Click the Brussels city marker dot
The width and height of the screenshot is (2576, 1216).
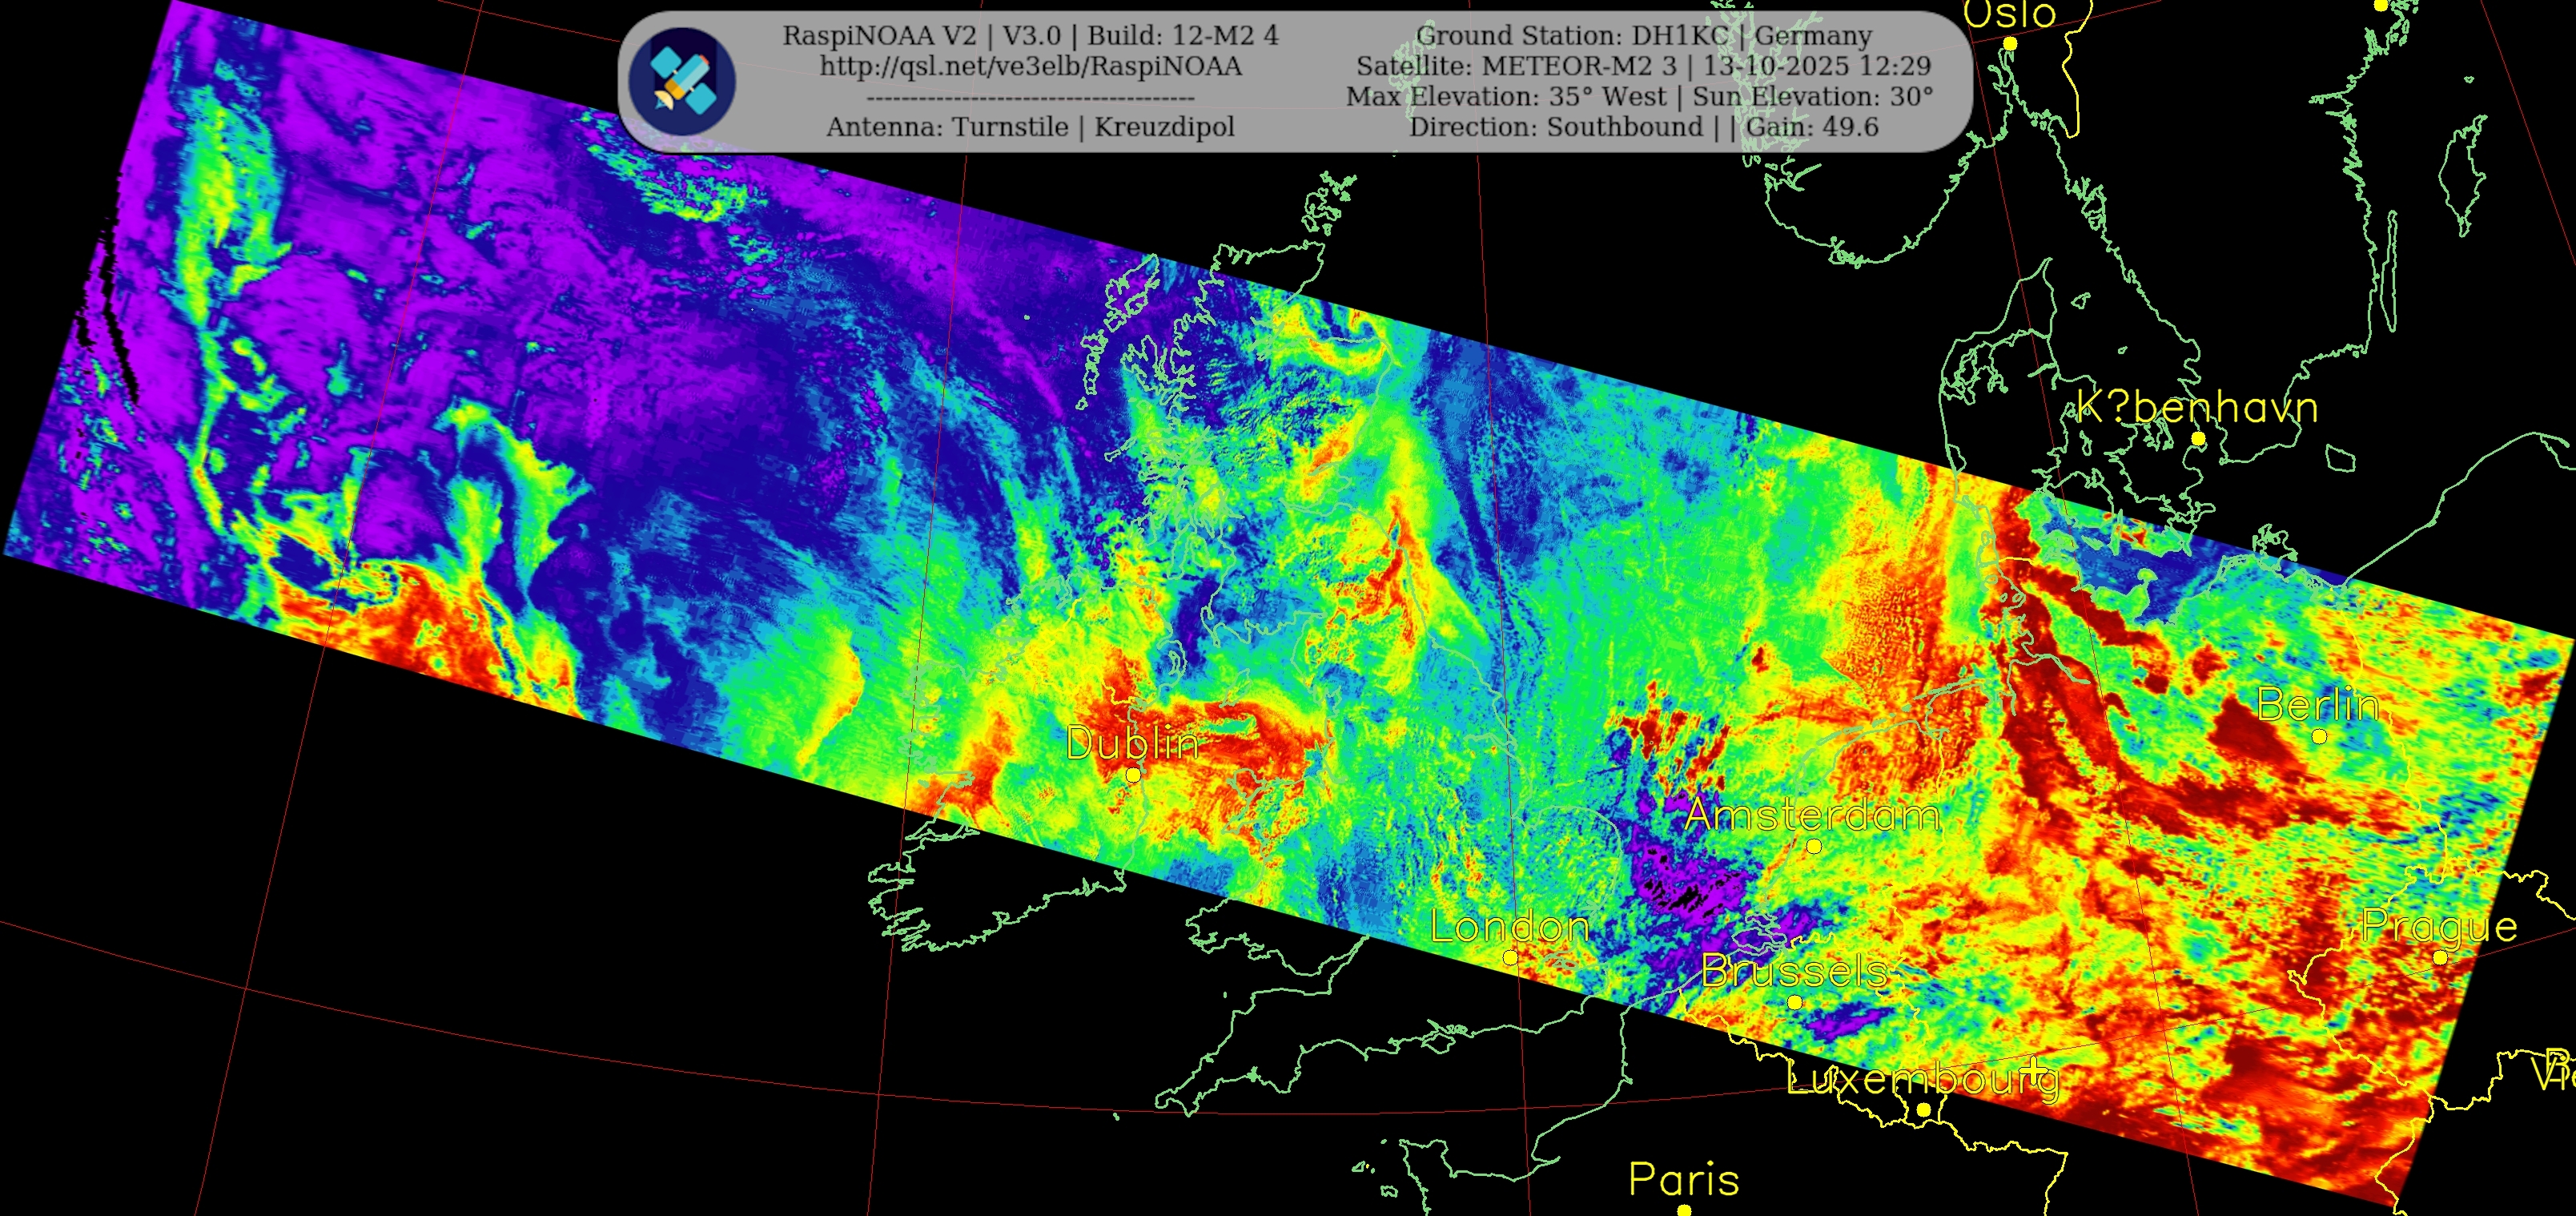pyautogui.click(x=1795, y=1002)
